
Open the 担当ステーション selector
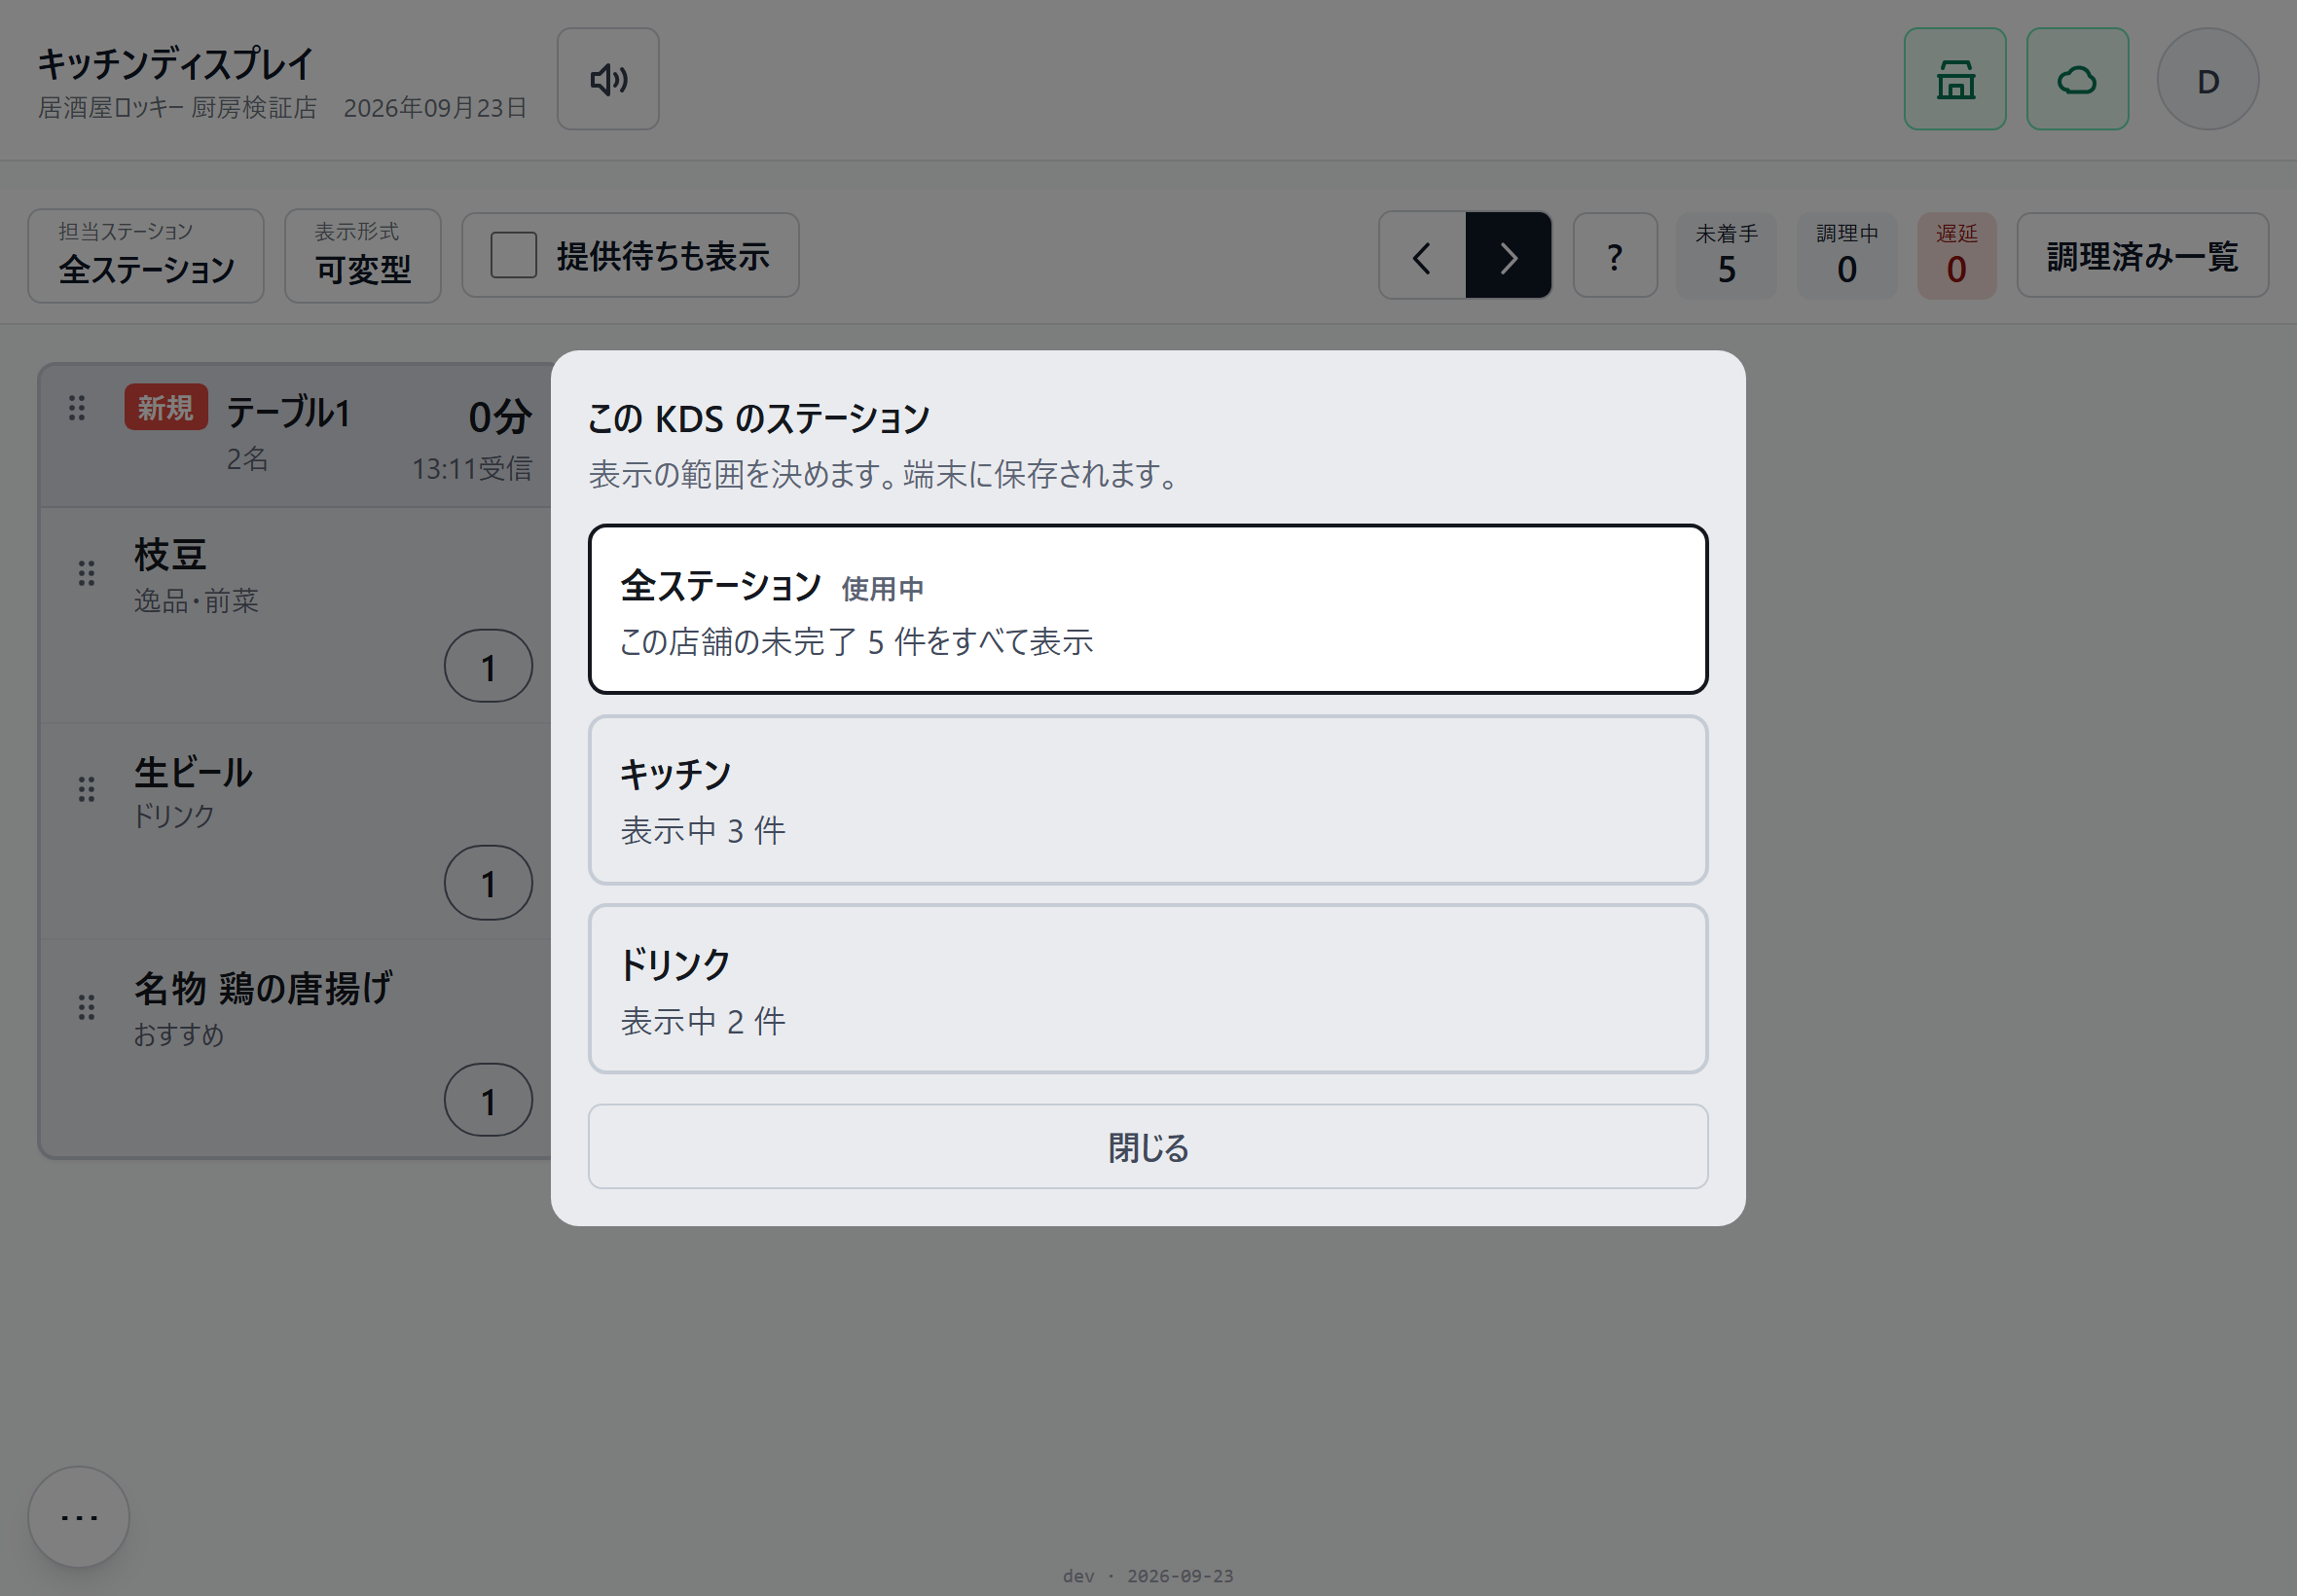click(146, 256)
